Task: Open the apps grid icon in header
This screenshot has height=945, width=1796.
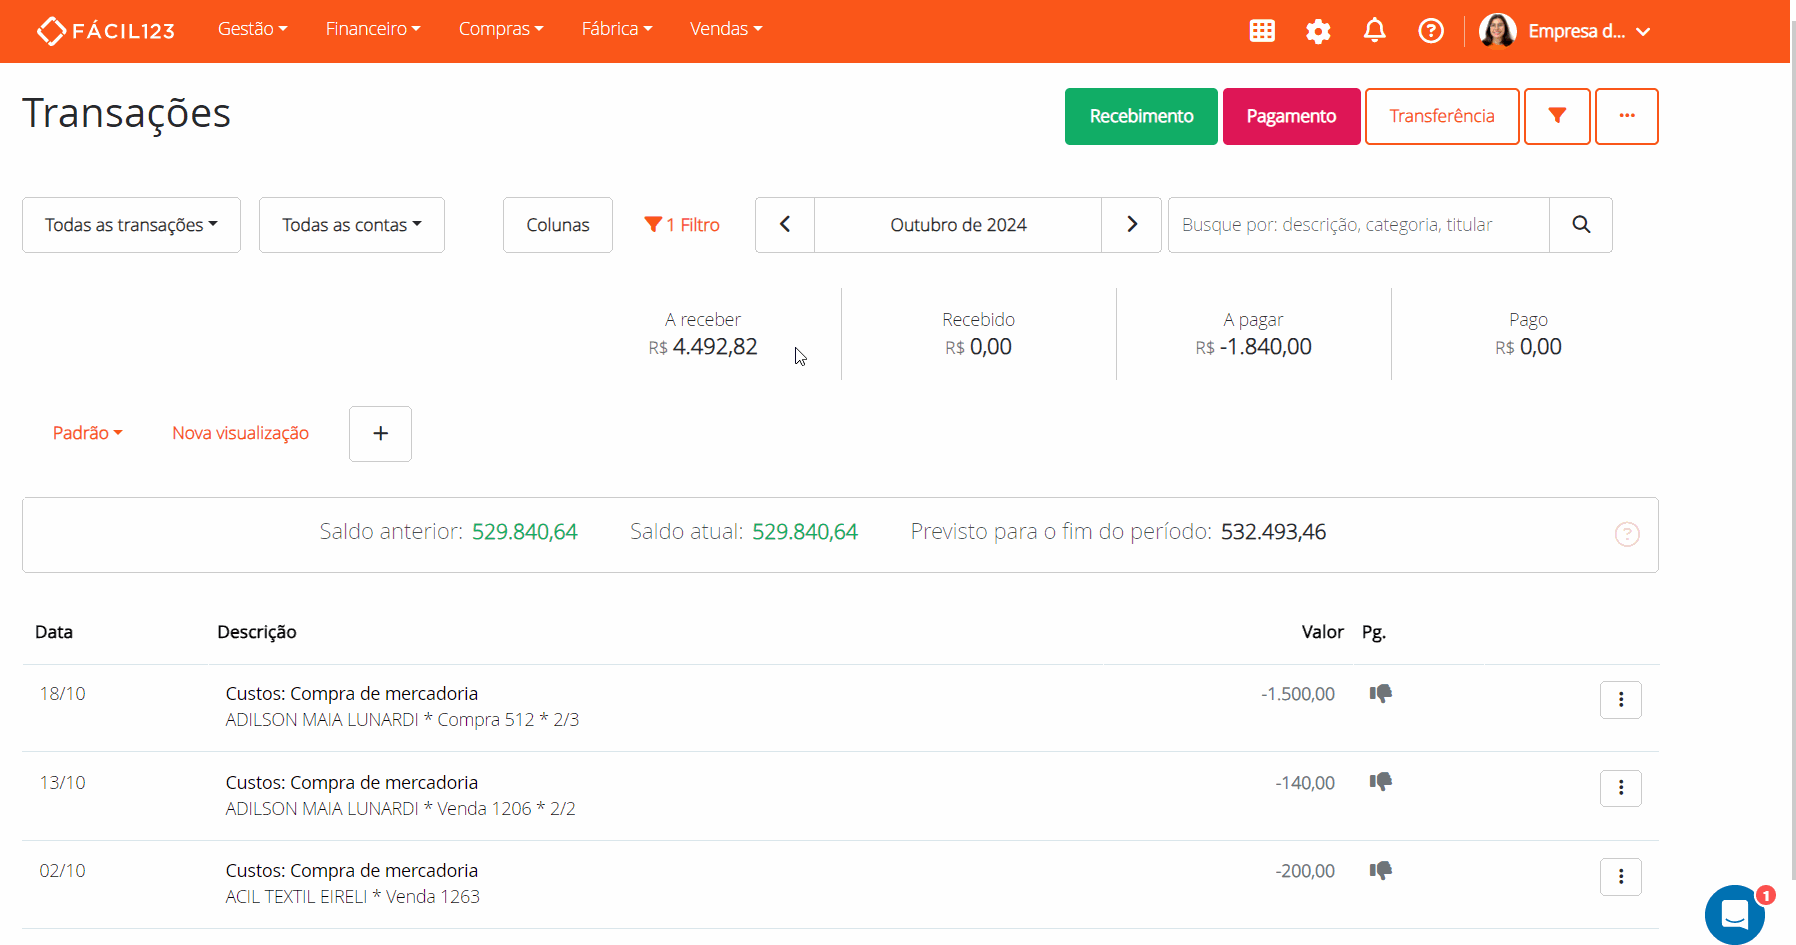Action: [x=1262, y=31]
